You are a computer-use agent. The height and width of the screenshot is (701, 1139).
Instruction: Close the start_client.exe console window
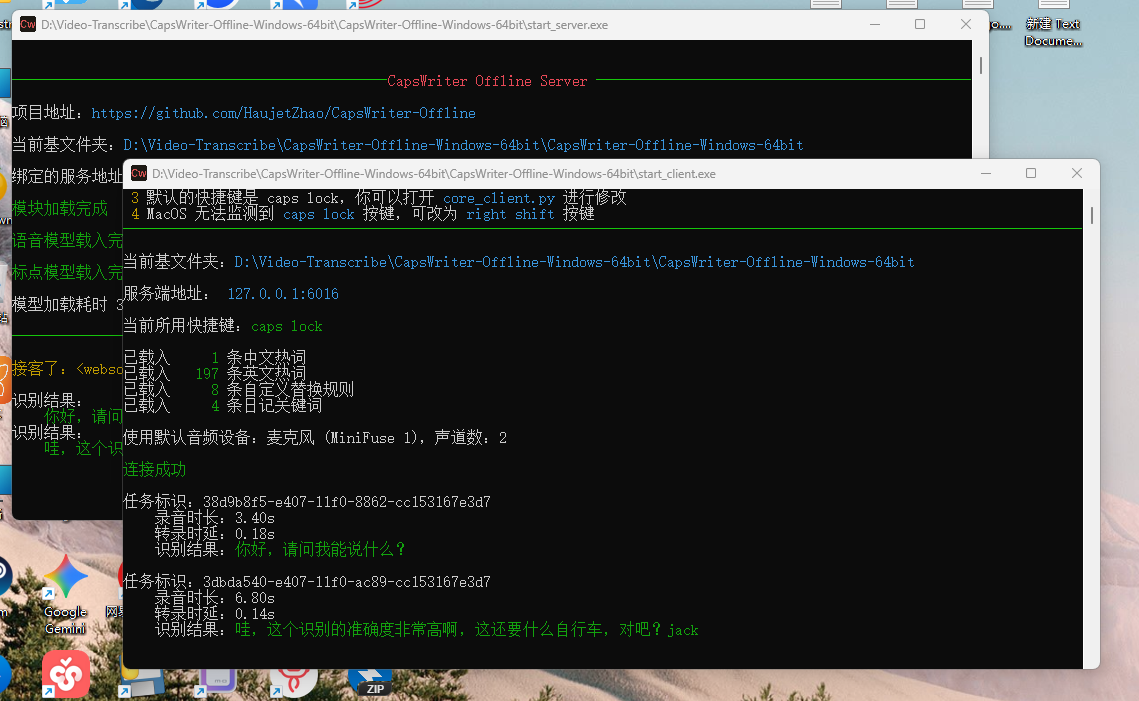click(x=1077, y=173)
